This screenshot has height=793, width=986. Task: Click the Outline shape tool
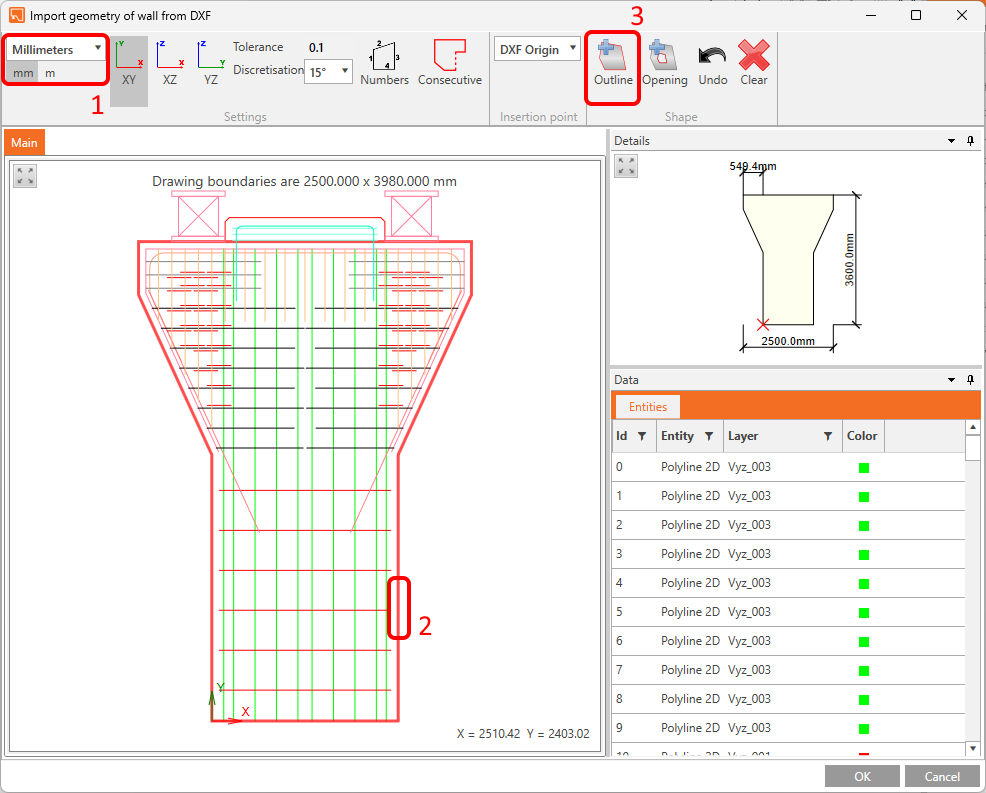[613, 63]
